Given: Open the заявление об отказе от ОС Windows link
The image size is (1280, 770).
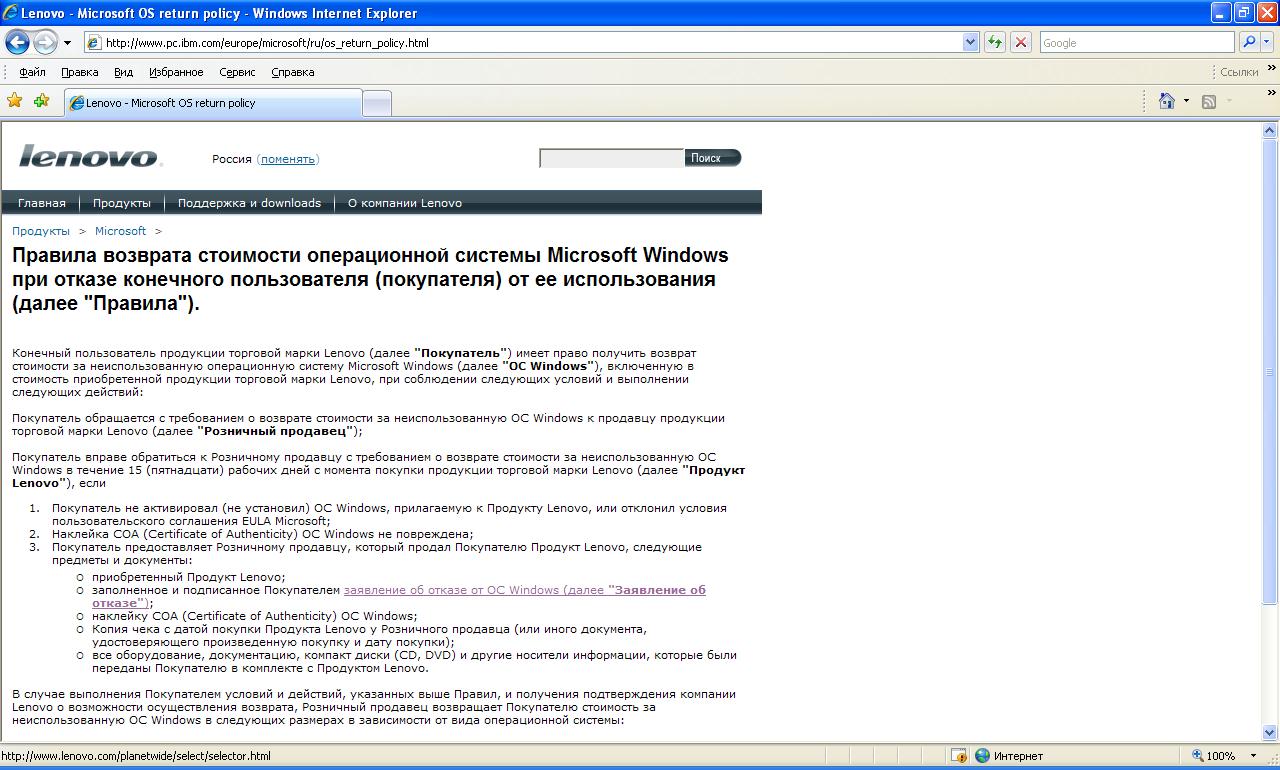Looking at the screenshot, I should 524,590.
